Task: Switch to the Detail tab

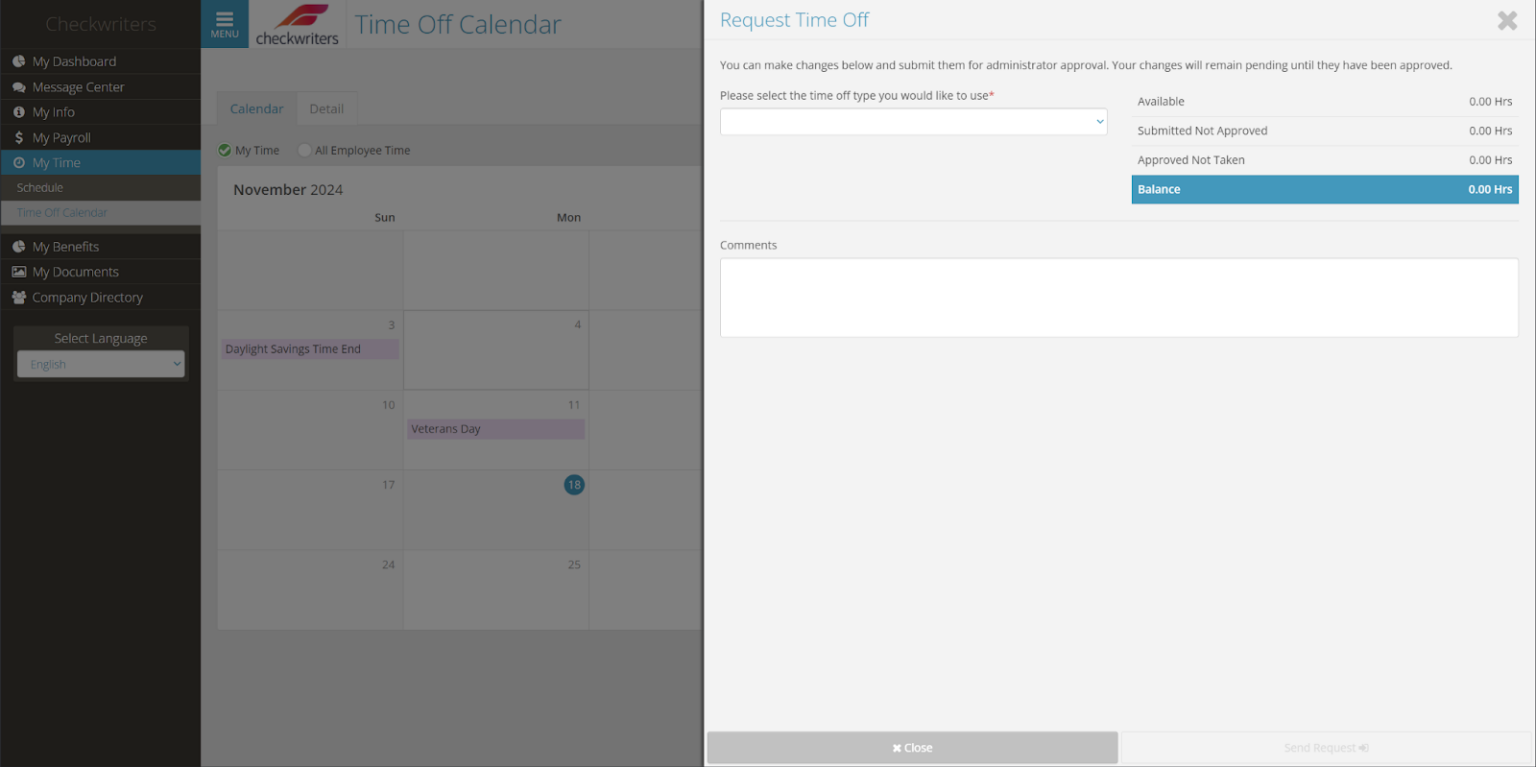Action: 327,108
